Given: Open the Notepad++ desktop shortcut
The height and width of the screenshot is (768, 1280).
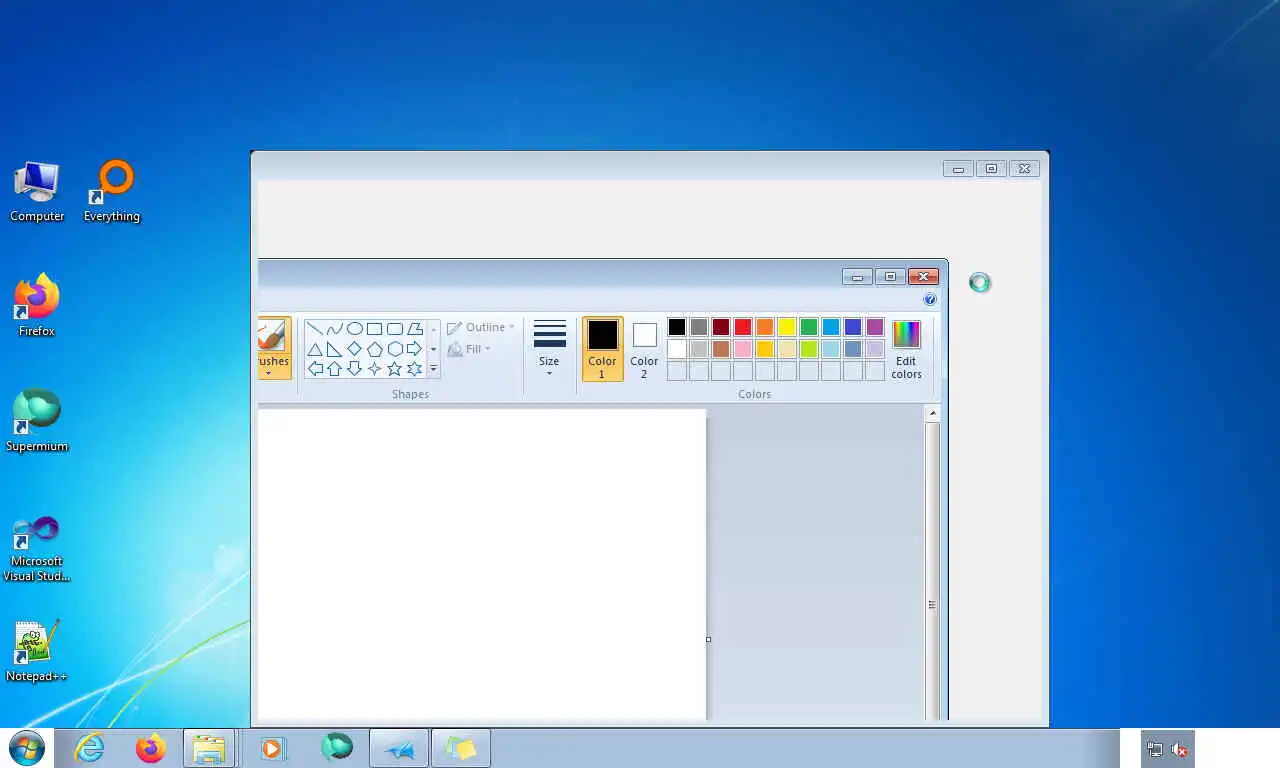Looking at the screenshot, I should (x=37, y=651).
